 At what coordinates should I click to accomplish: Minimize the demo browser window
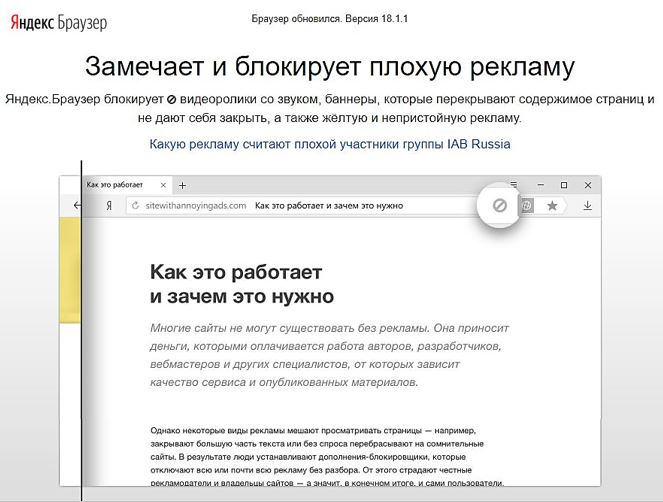(540, 185)
